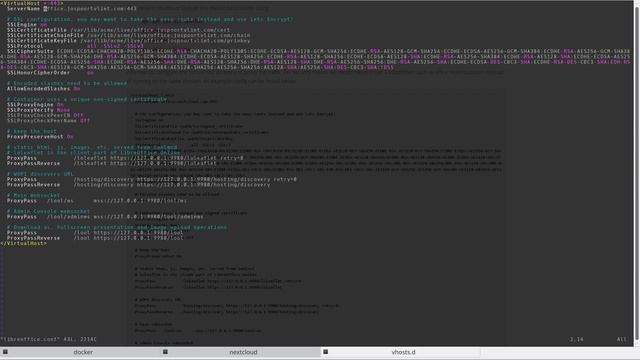Click the terminal's vertical scrollbar
Image resolution: width=640 pixels, height=360 pixels.
click(x=637, y=173)
